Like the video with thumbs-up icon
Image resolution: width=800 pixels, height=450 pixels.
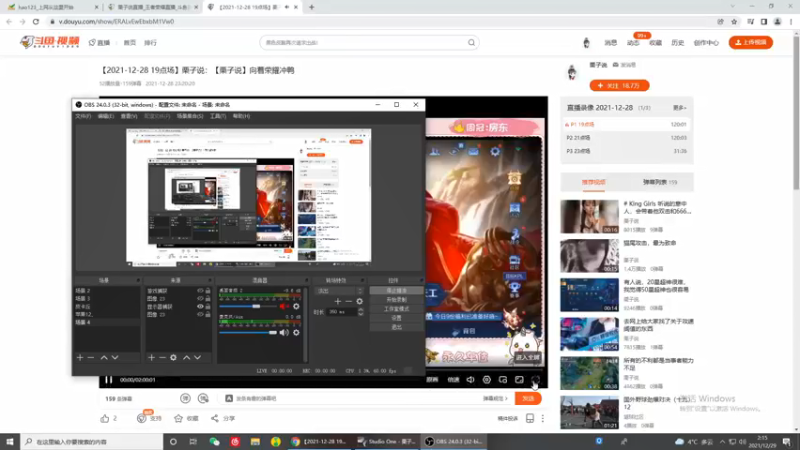click(x=105, y=418)
